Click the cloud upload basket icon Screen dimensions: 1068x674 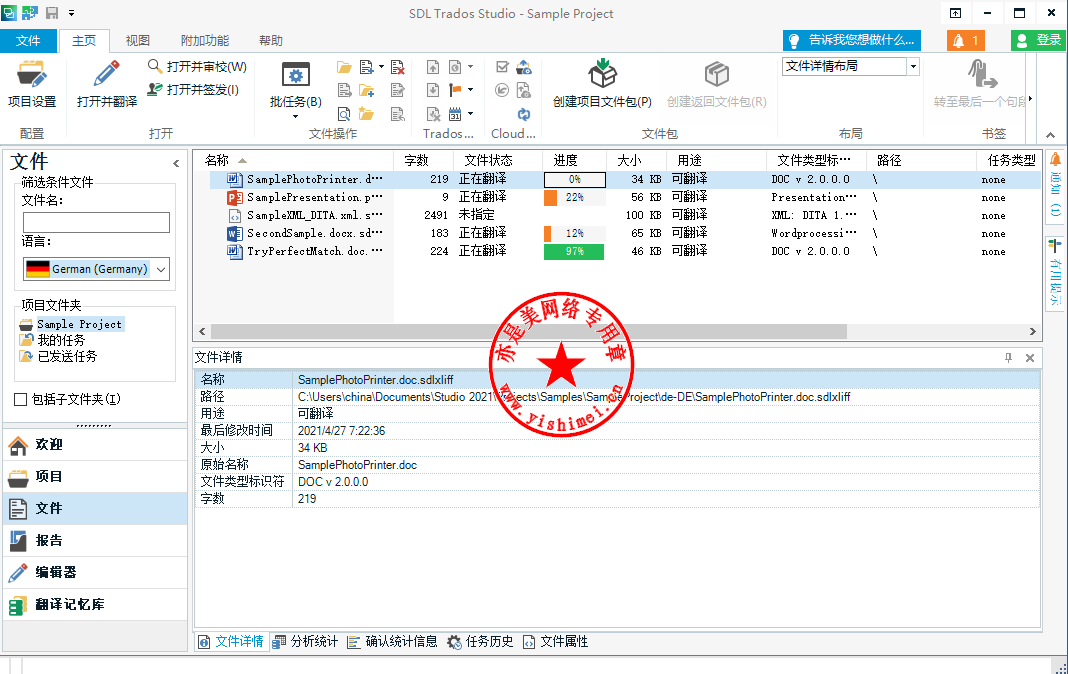524,67
